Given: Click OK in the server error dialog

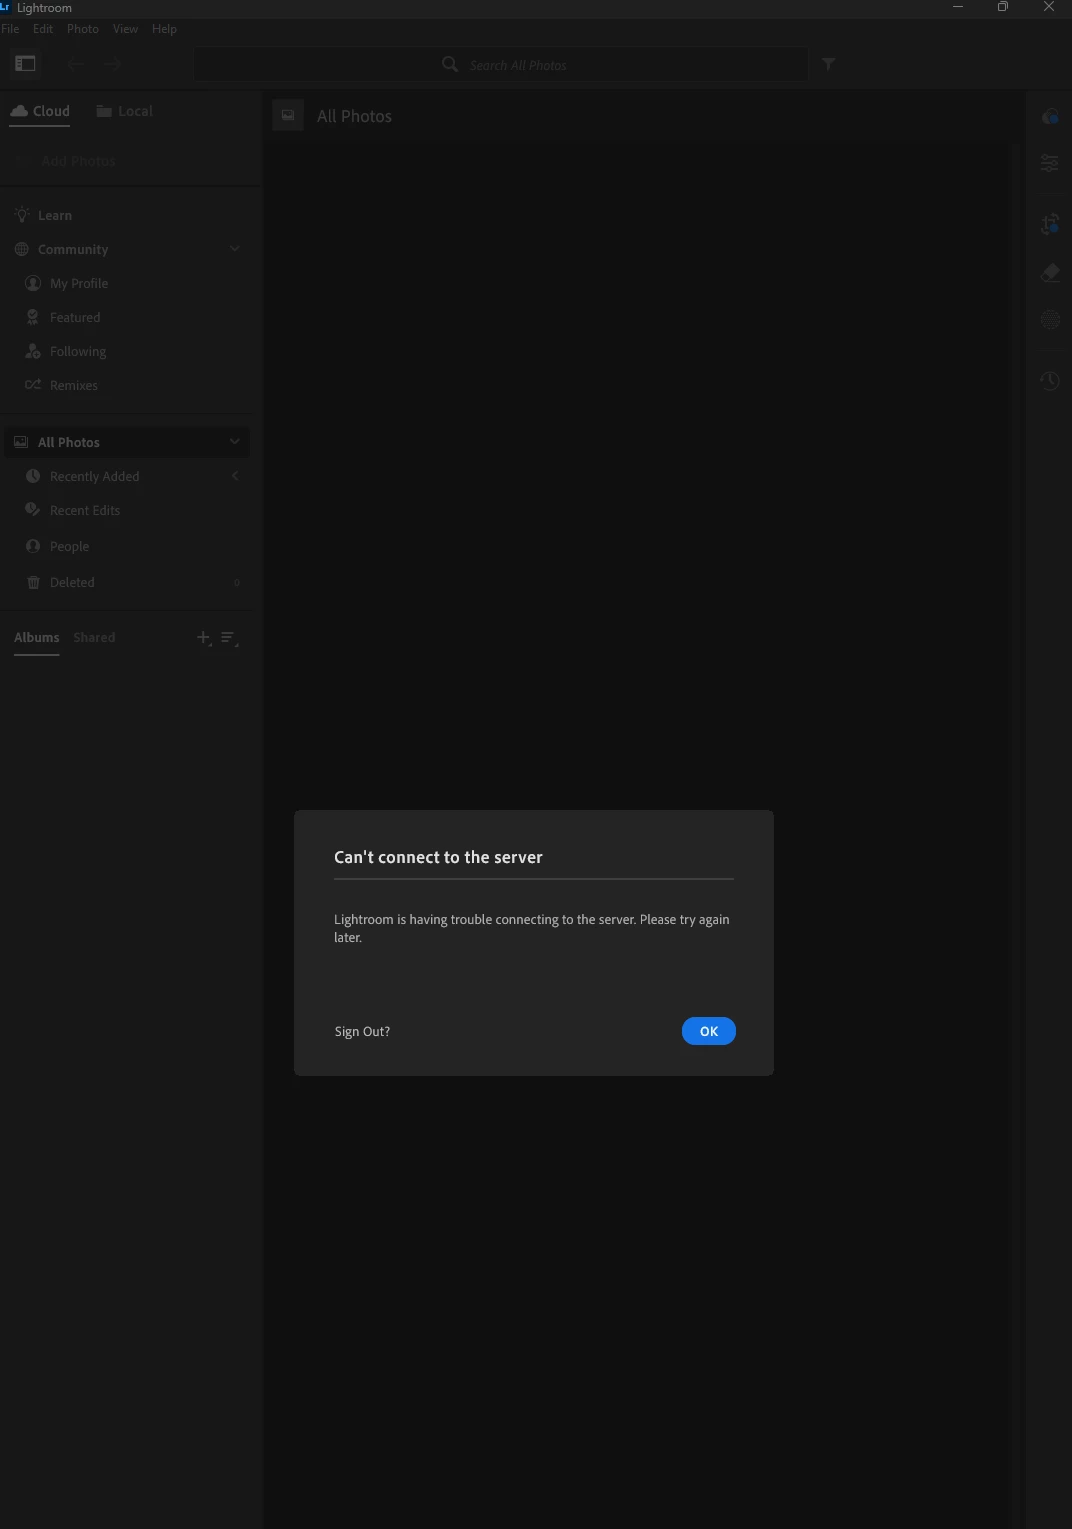Looking at the screenshot, I should (708, 1031).
